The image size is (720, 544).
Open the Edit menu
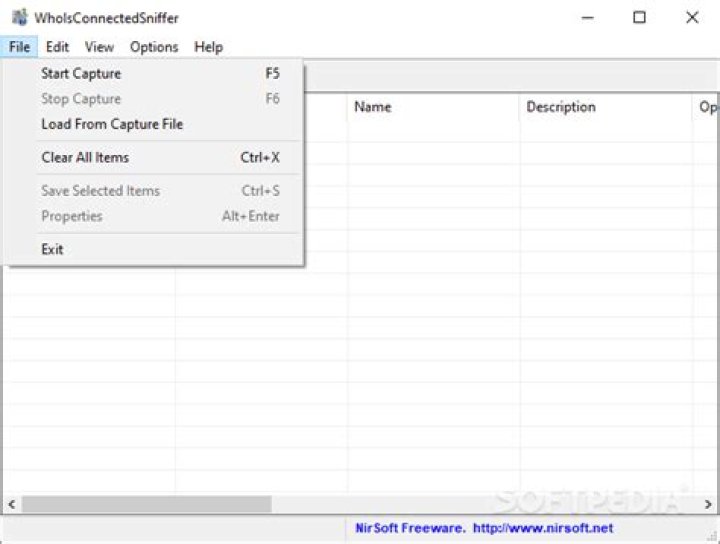tap(57, 47)
